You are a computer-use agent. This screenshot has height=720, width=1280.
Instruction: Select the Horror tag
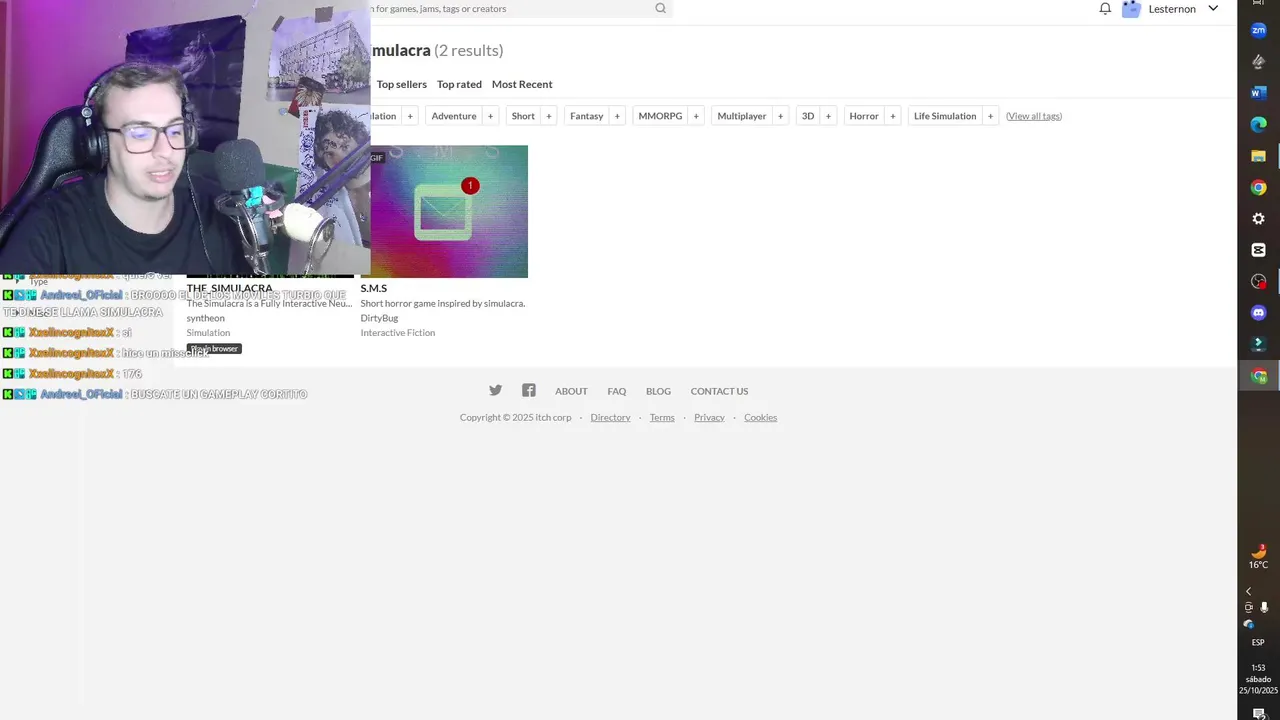tap(864, 116)
